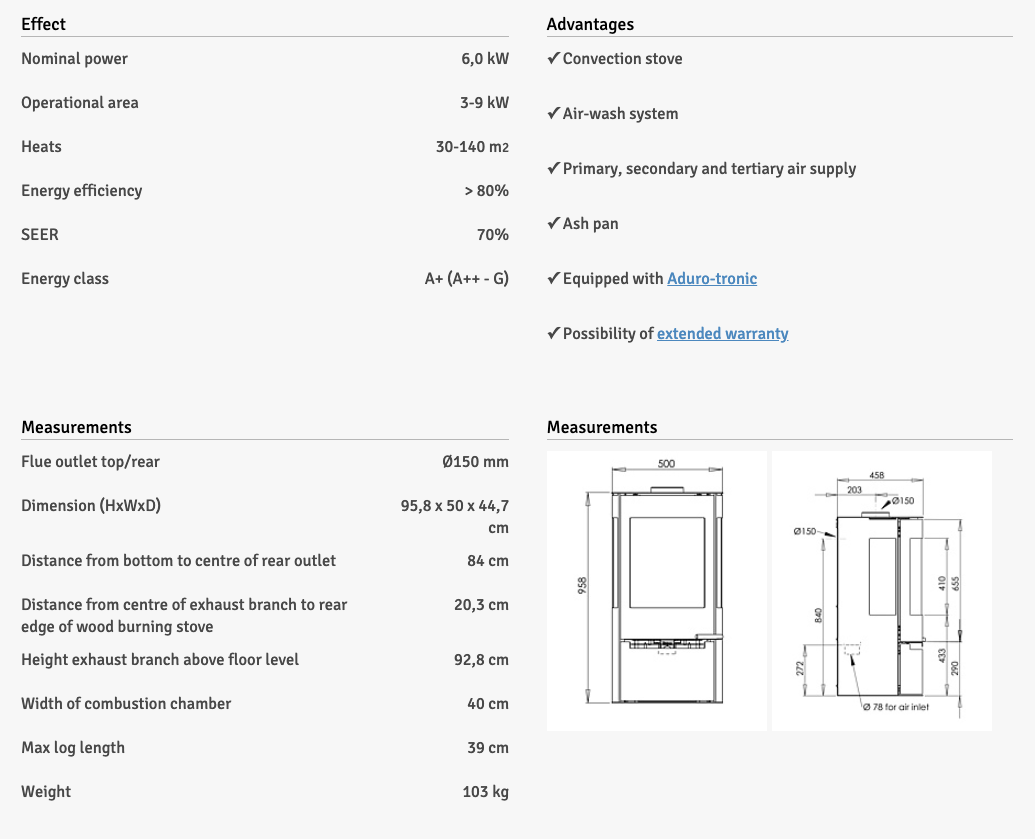Click the Weight 103 kg value
Screen dimensions: 1035x839
[x=485, y=792]
